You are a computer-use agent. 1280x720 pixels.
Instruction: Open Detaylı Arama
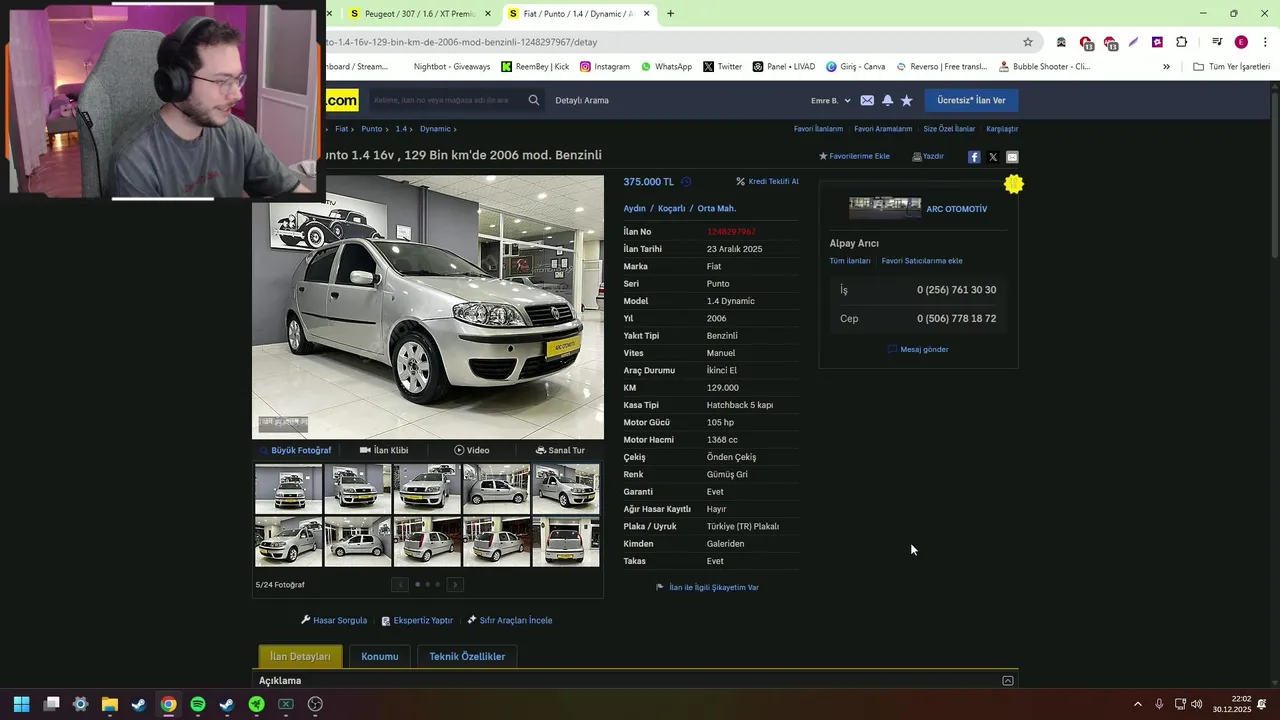pyautogui.click(x=582, y=100)
